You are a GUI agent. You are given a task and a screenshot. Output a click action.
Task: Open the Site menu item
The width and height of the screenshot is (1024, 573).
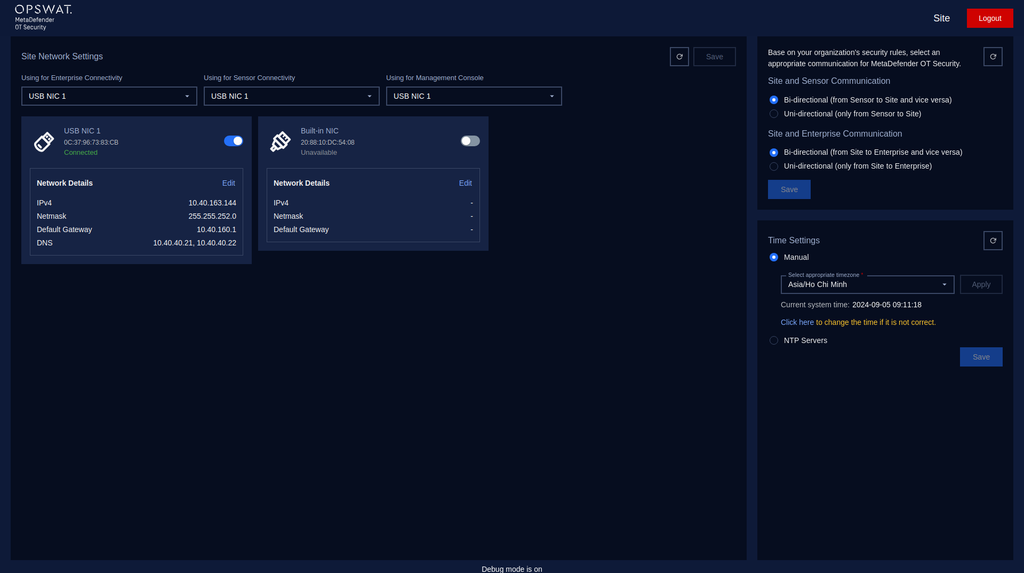(x=941, y=18)
